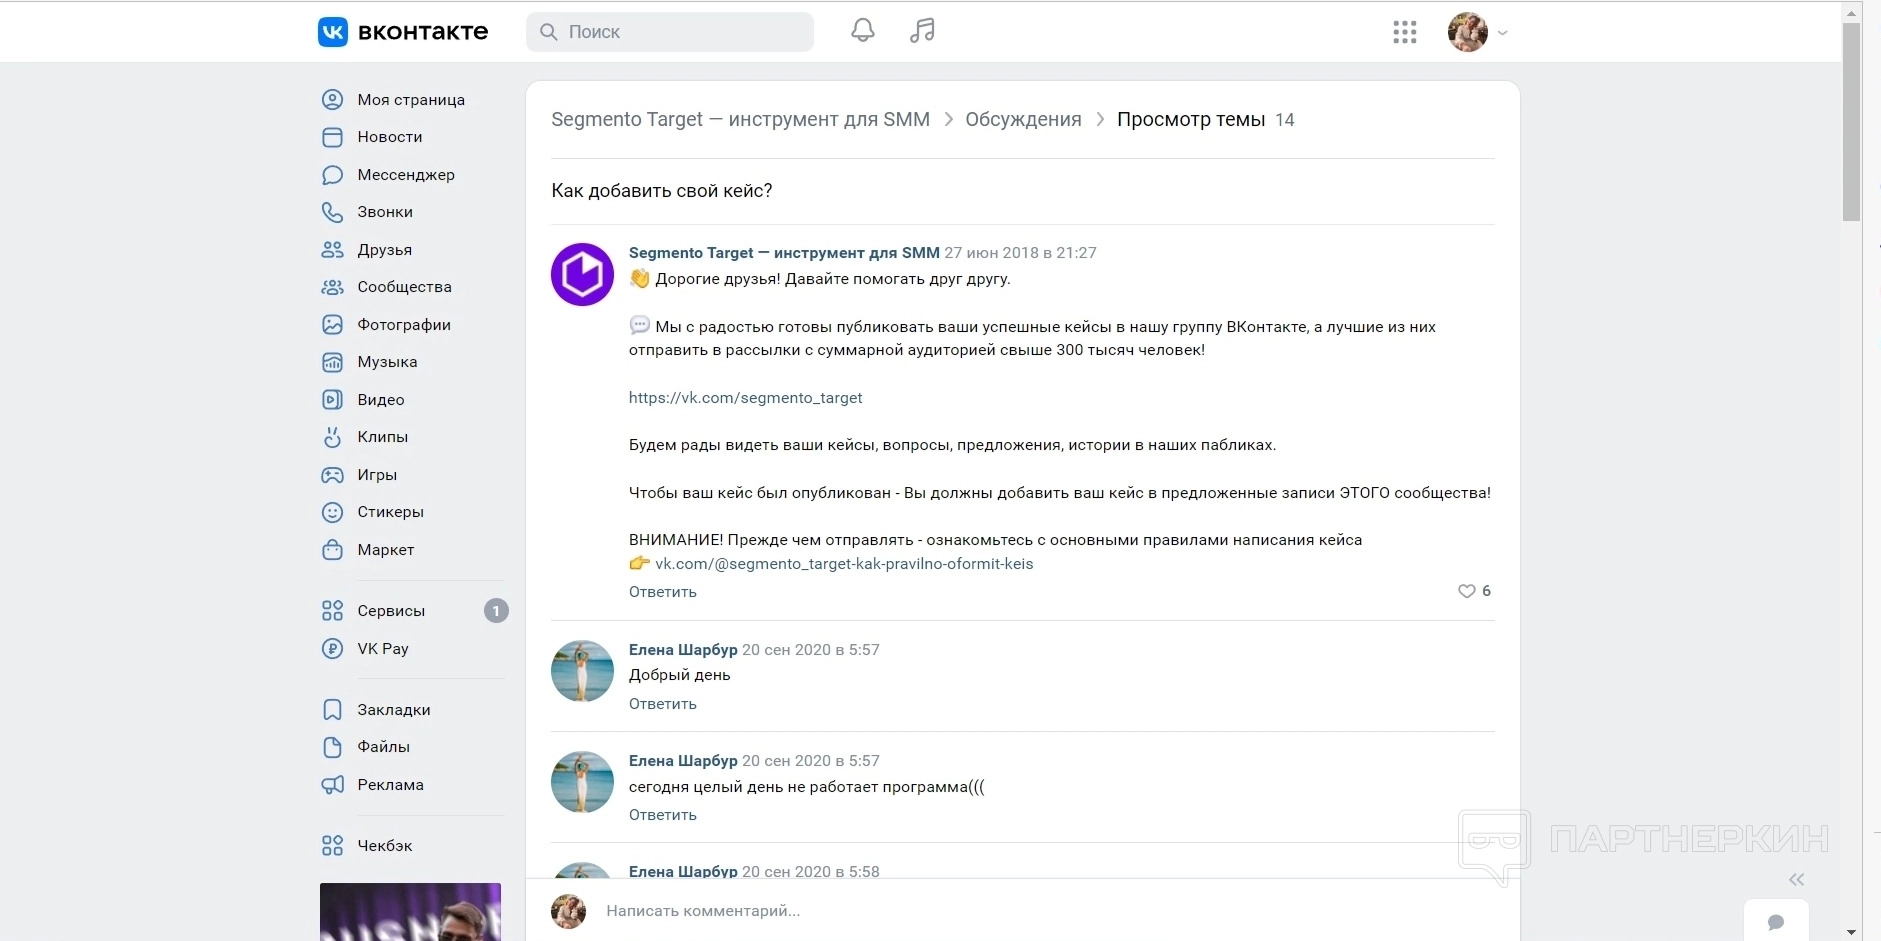
Task: Click the Поиск search field
Action: click(x=670, y=32)
